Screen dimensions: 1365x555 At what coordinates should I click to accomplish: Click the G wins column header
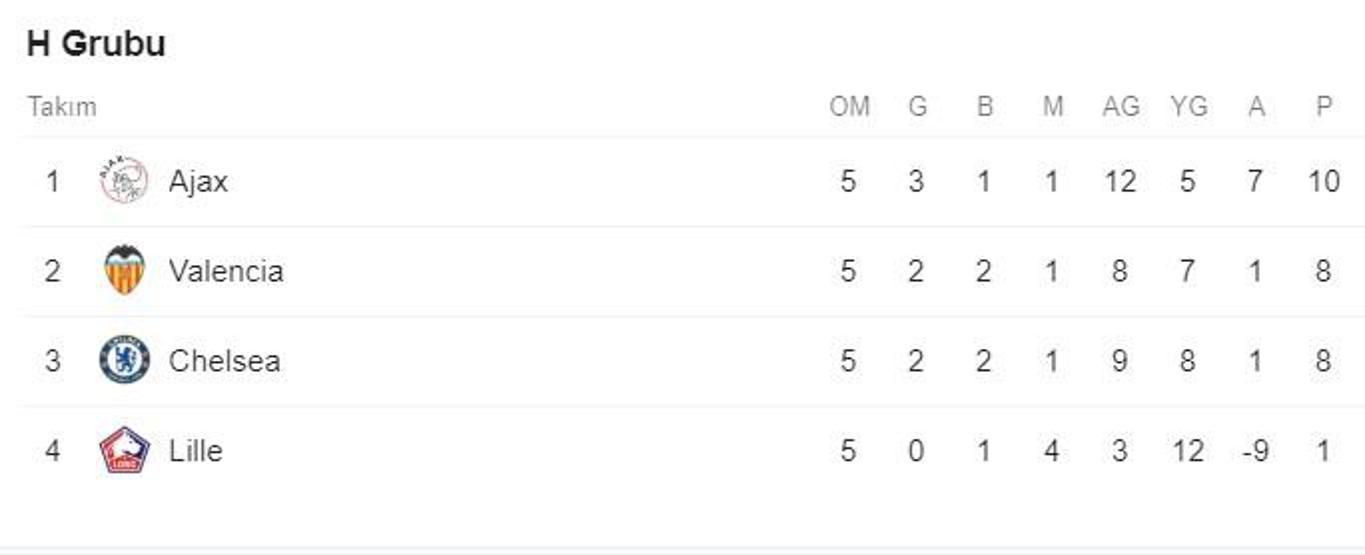(x=917, y=107)
